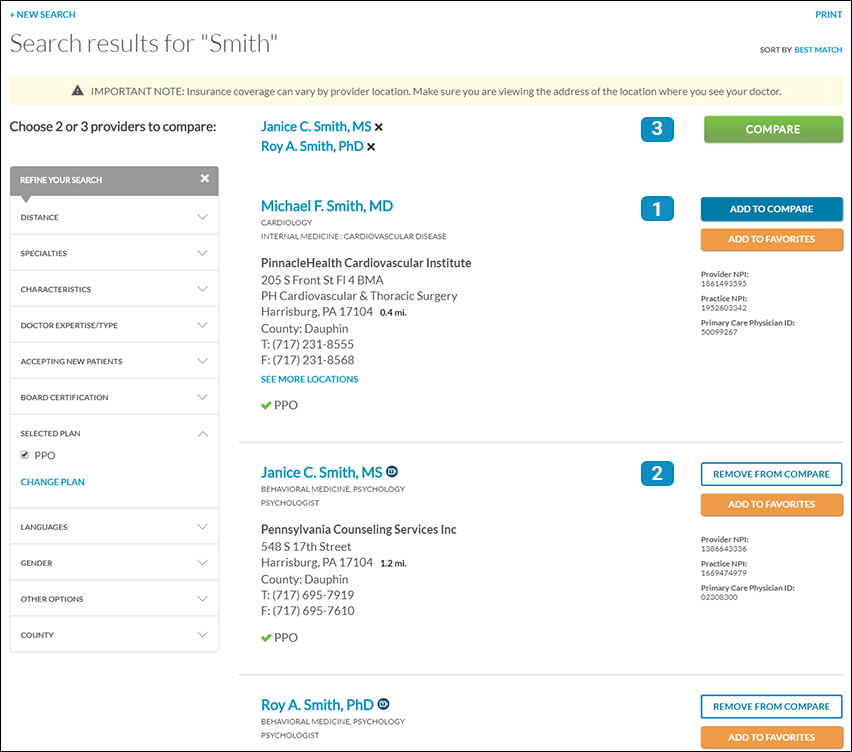The width and height of the screenshot is (852, 752).
Task: Print the search results
Action: point(828,15)
